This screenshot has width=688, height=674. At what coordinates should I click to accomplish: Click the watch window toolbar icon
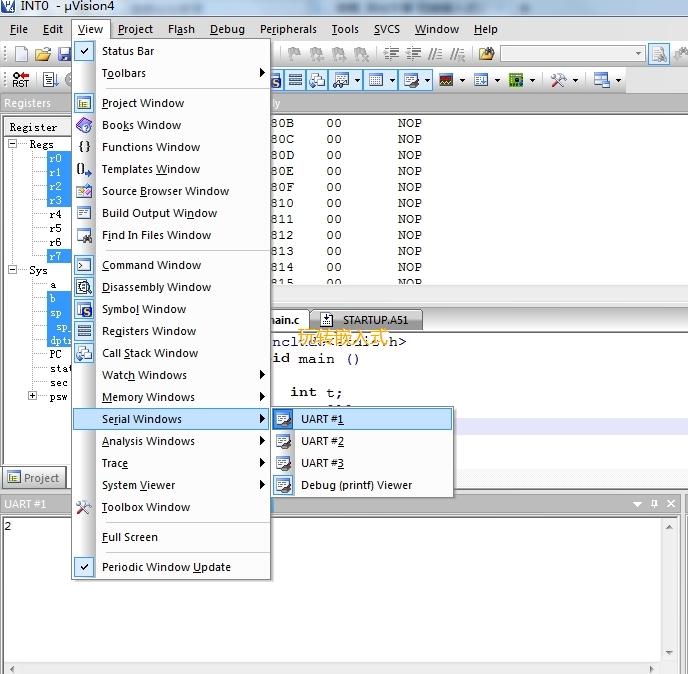coord(341,80)
